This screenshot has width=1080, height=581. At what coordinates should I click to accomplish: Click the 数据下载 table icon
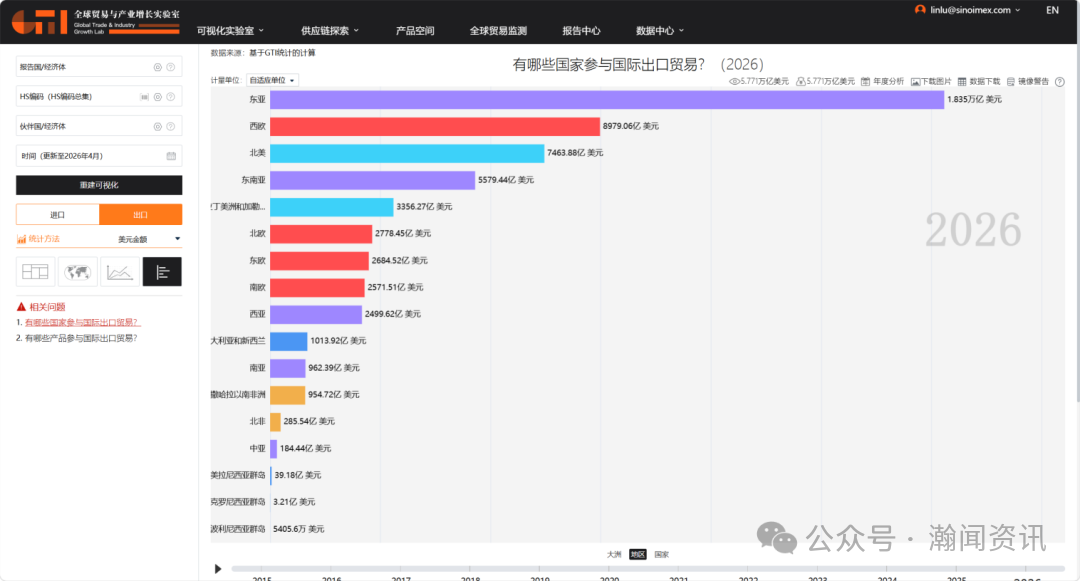tap(962, 81)
